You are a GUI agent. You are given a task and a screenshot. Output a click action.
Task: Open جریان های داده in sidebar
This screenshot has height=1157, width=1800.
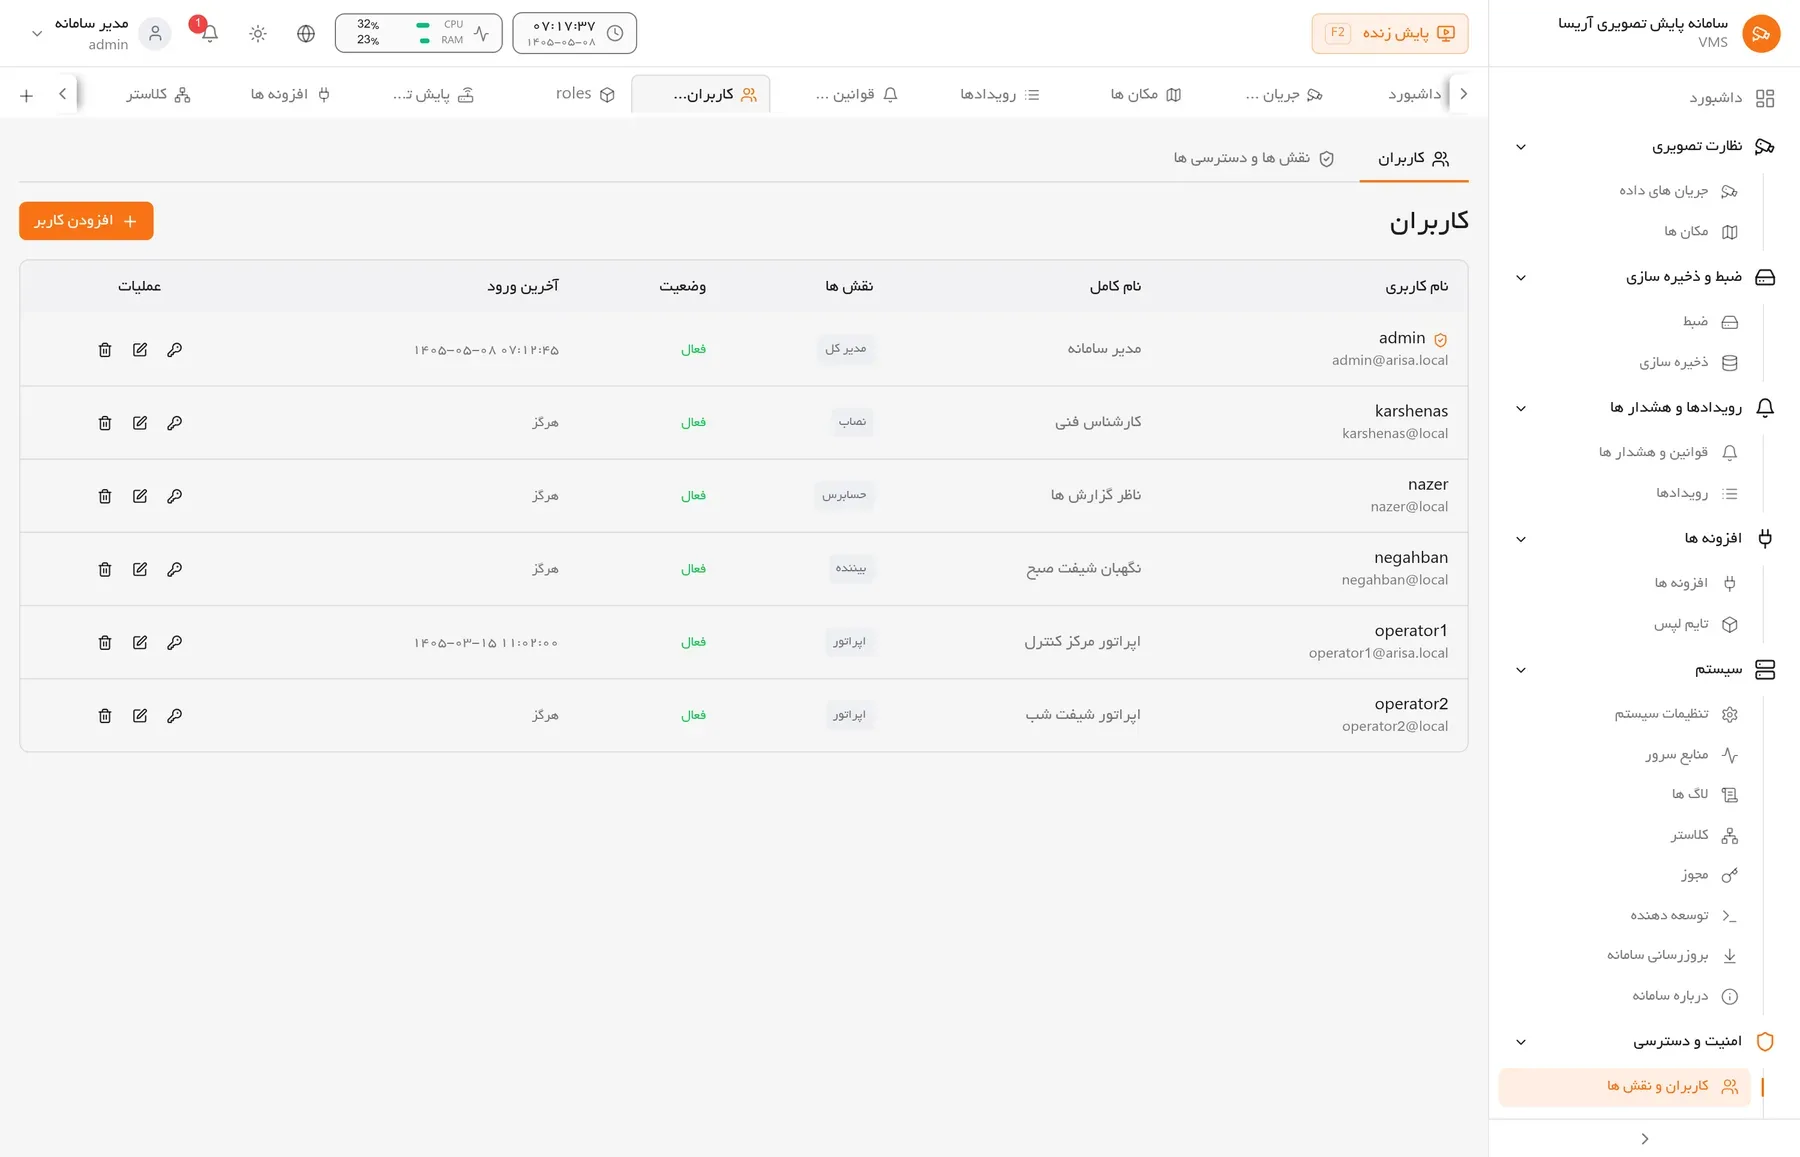click(1679, 191)
